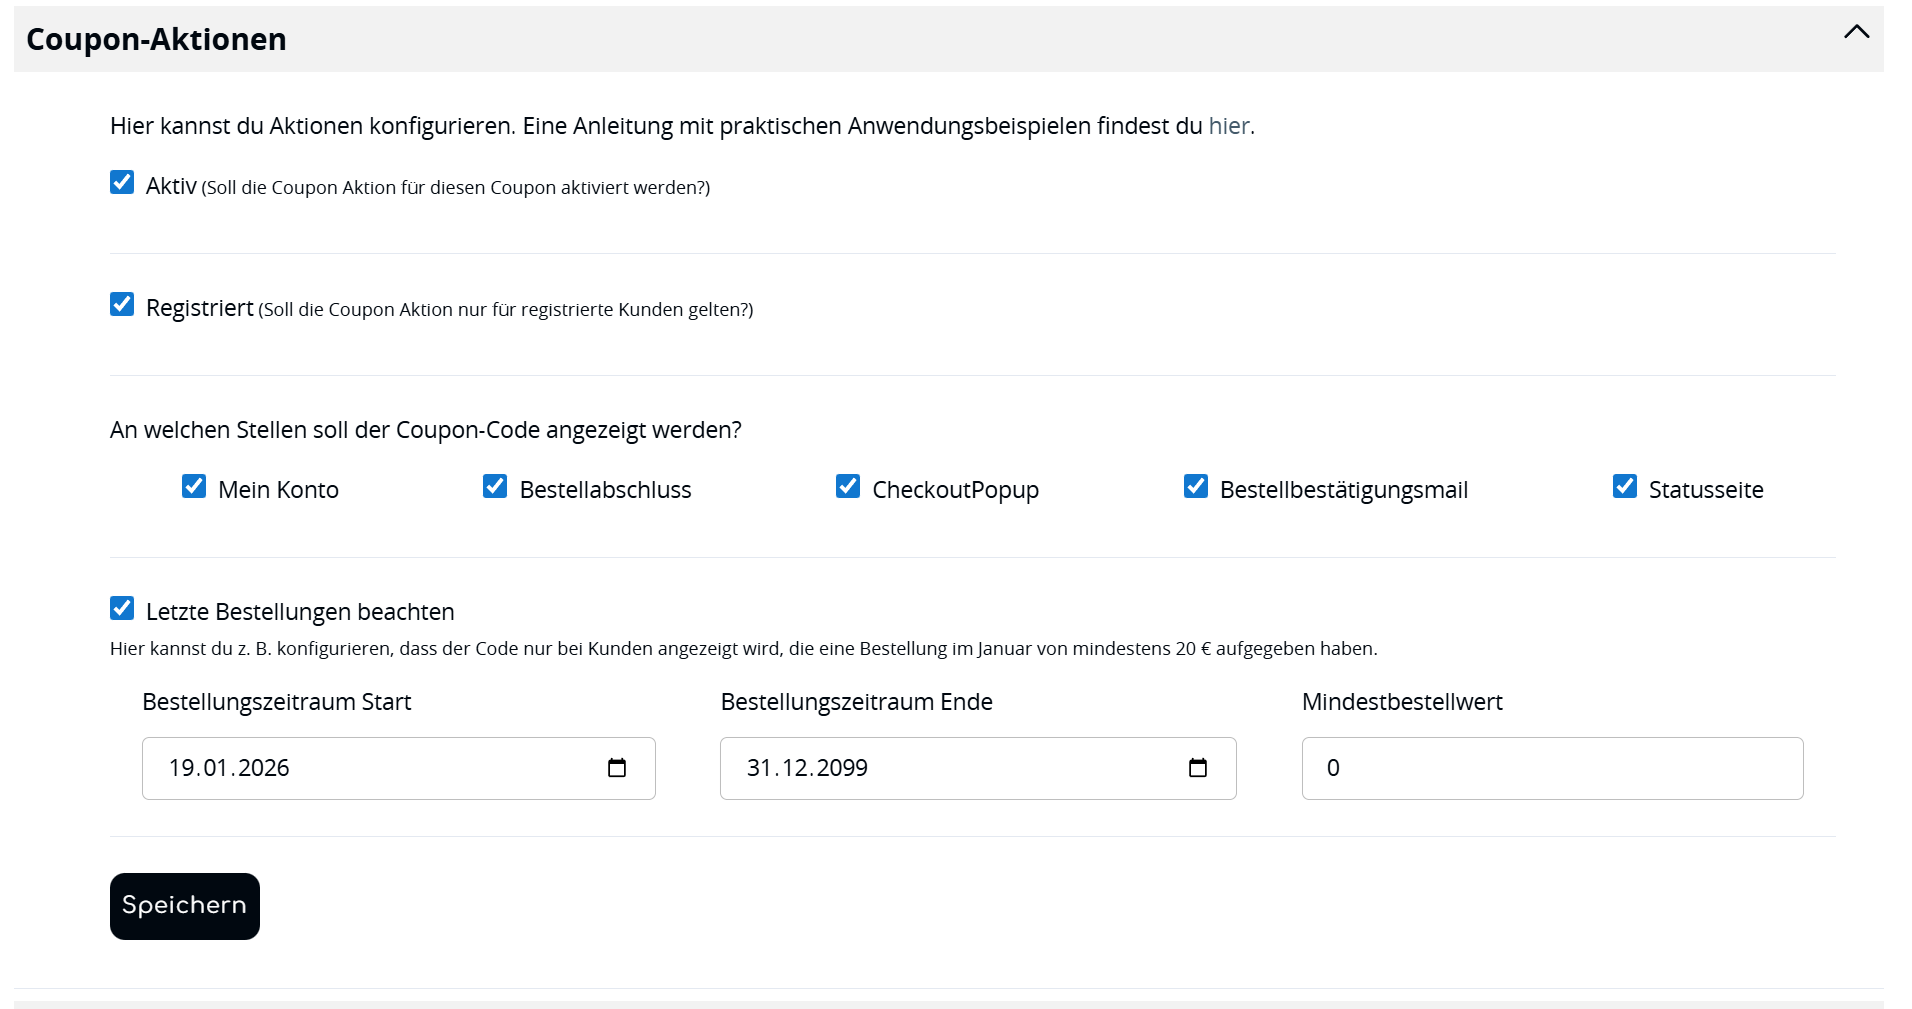Click the Letzte Bestellungen beachten label
Viewport: 1912px width, 1009px height.
(300, 612)
